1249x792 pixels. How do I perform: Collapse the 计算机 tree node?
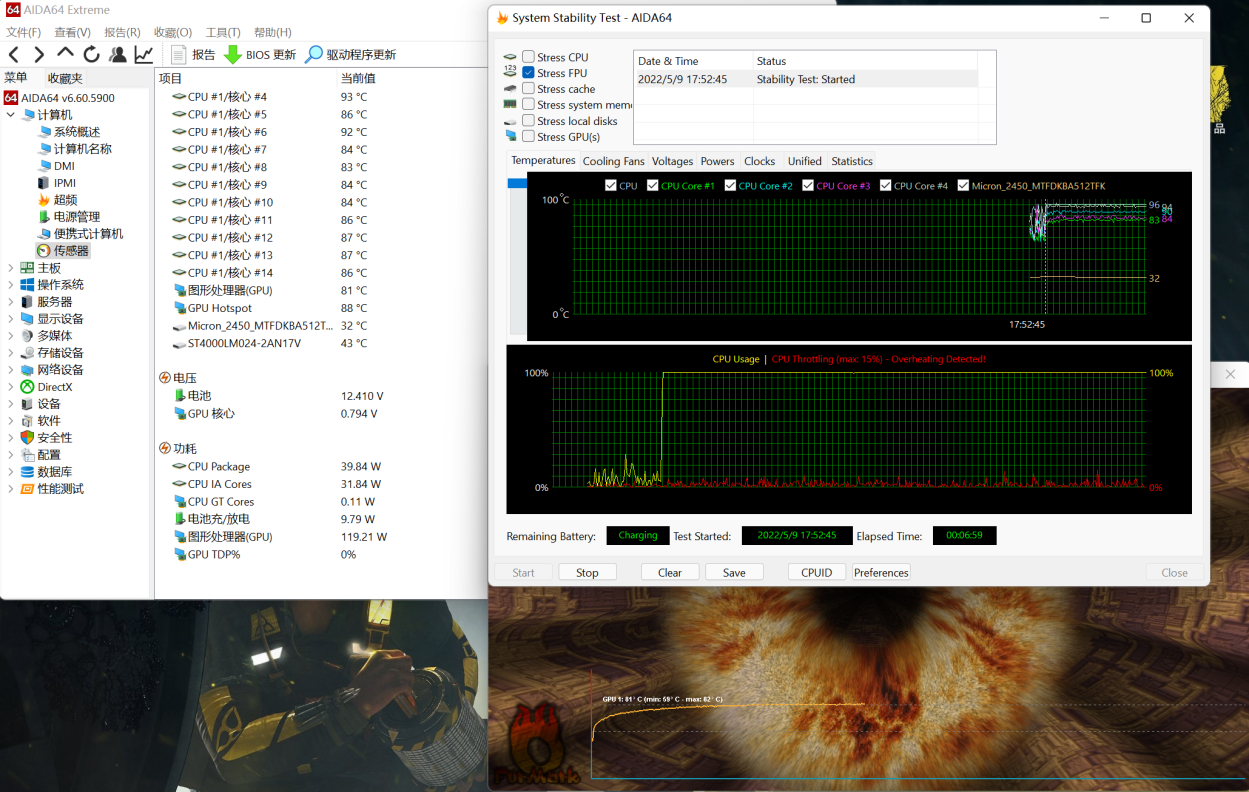click(x=11, y=115)
